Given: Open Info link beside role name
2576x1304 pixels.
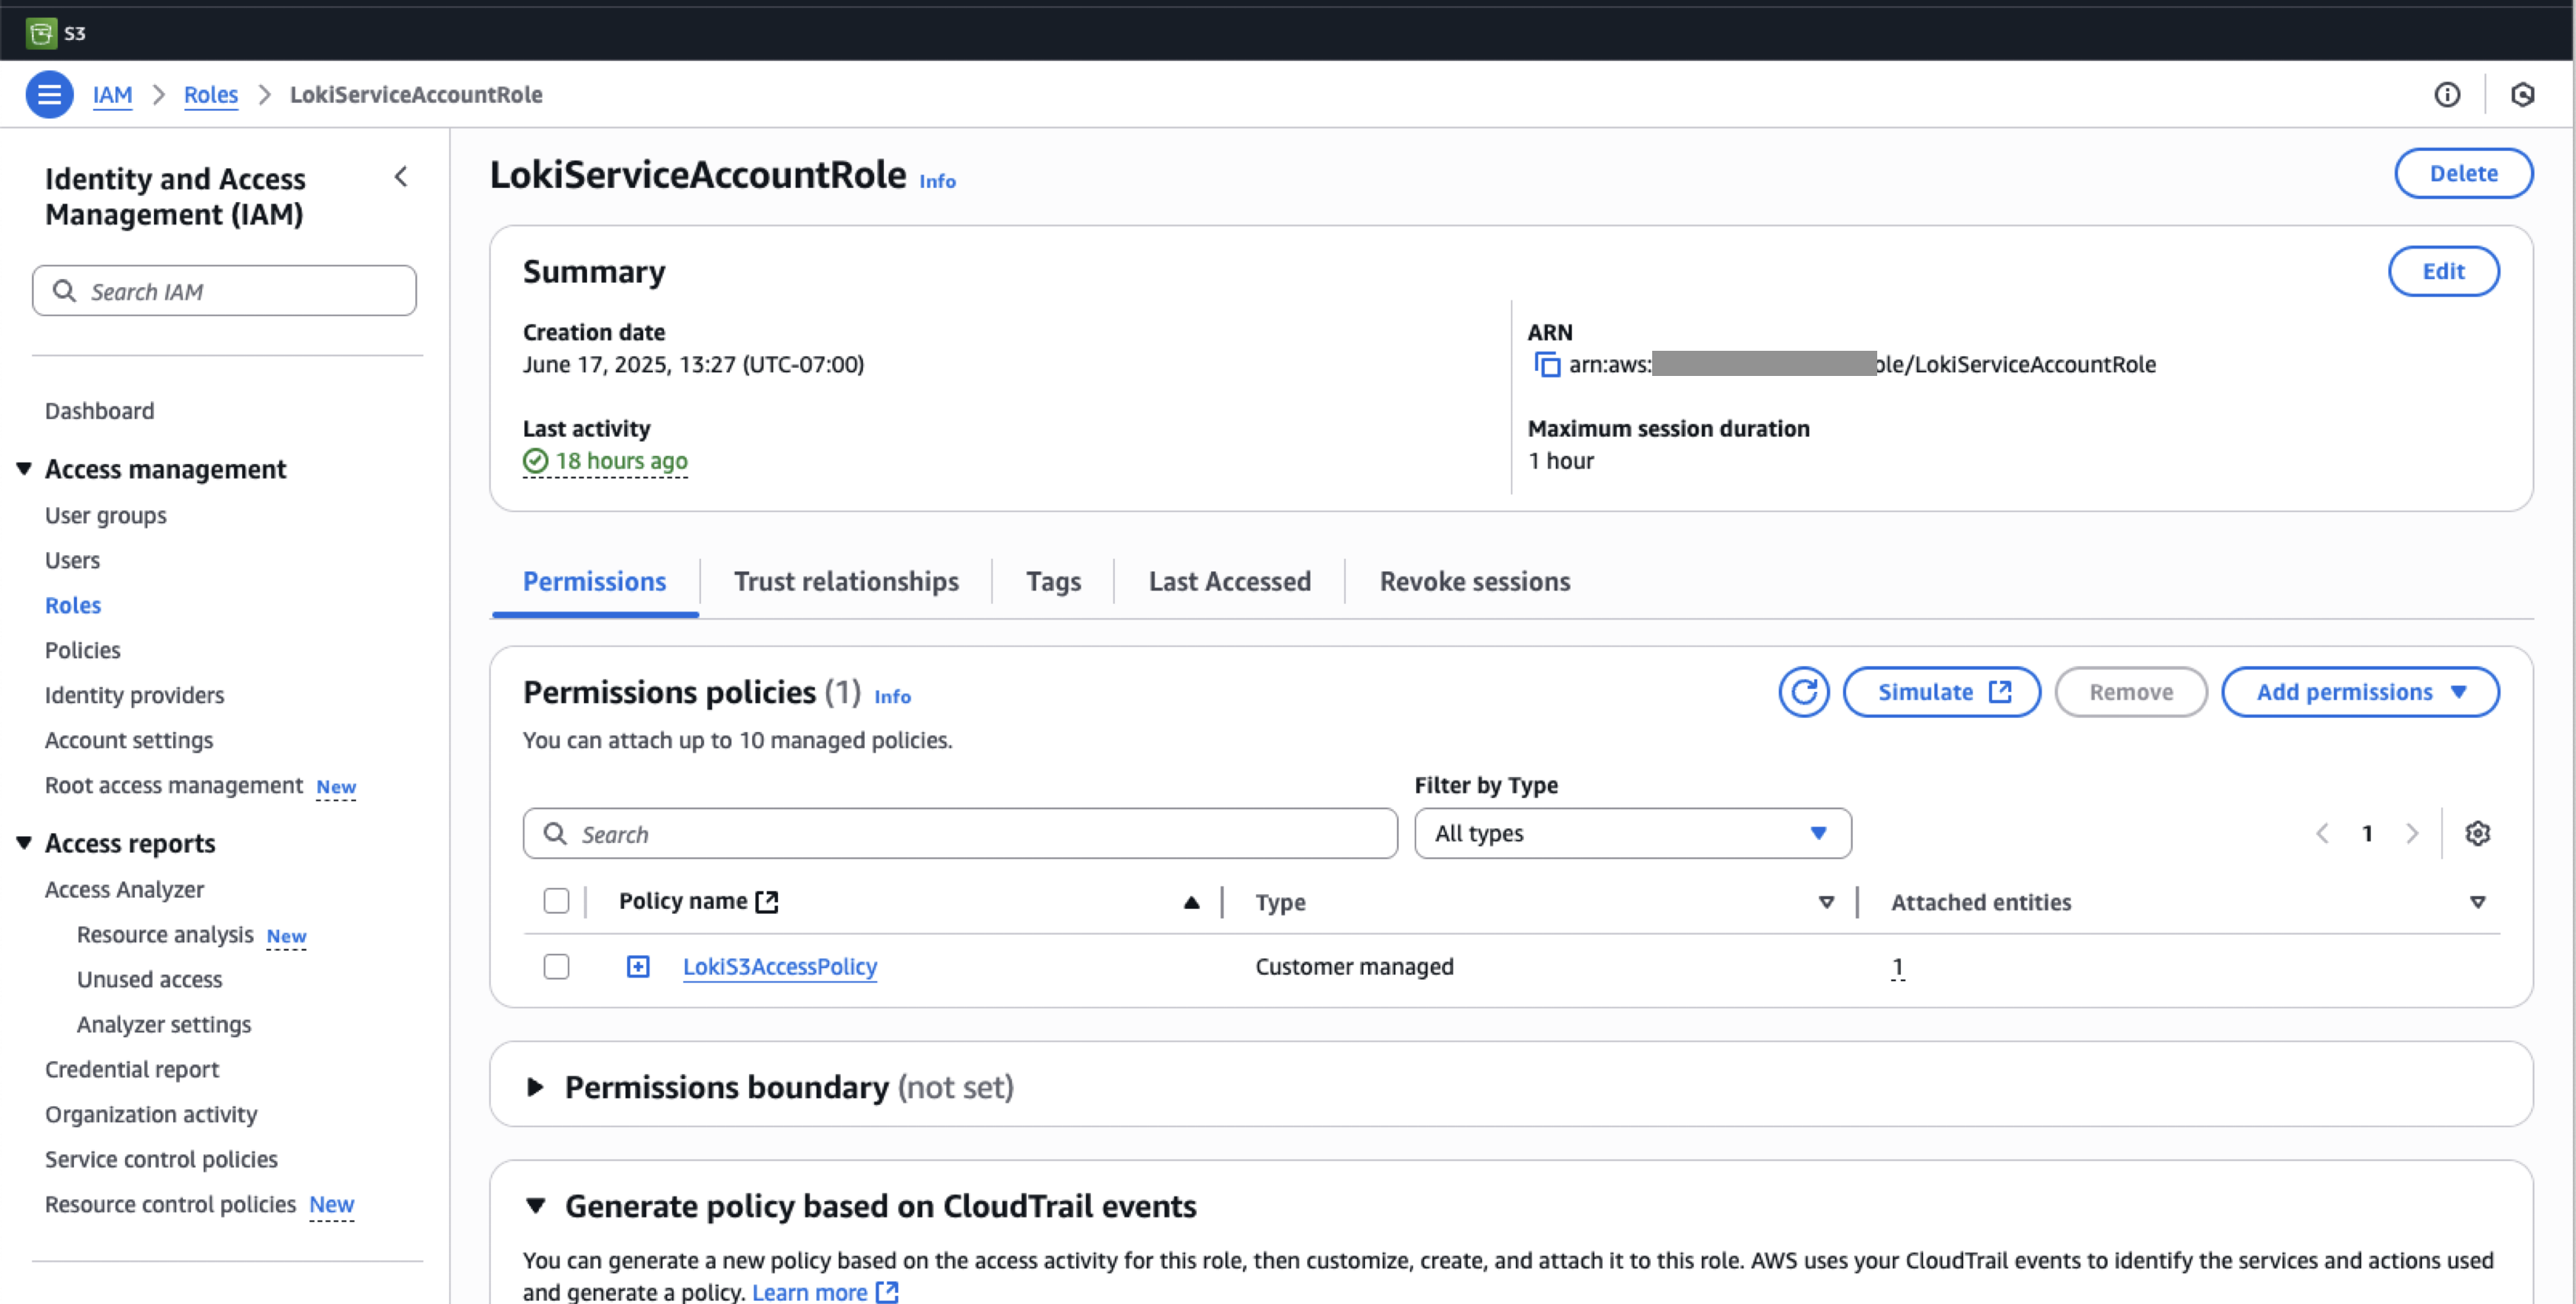Looking at the screenshot, I should click(937, 181).
